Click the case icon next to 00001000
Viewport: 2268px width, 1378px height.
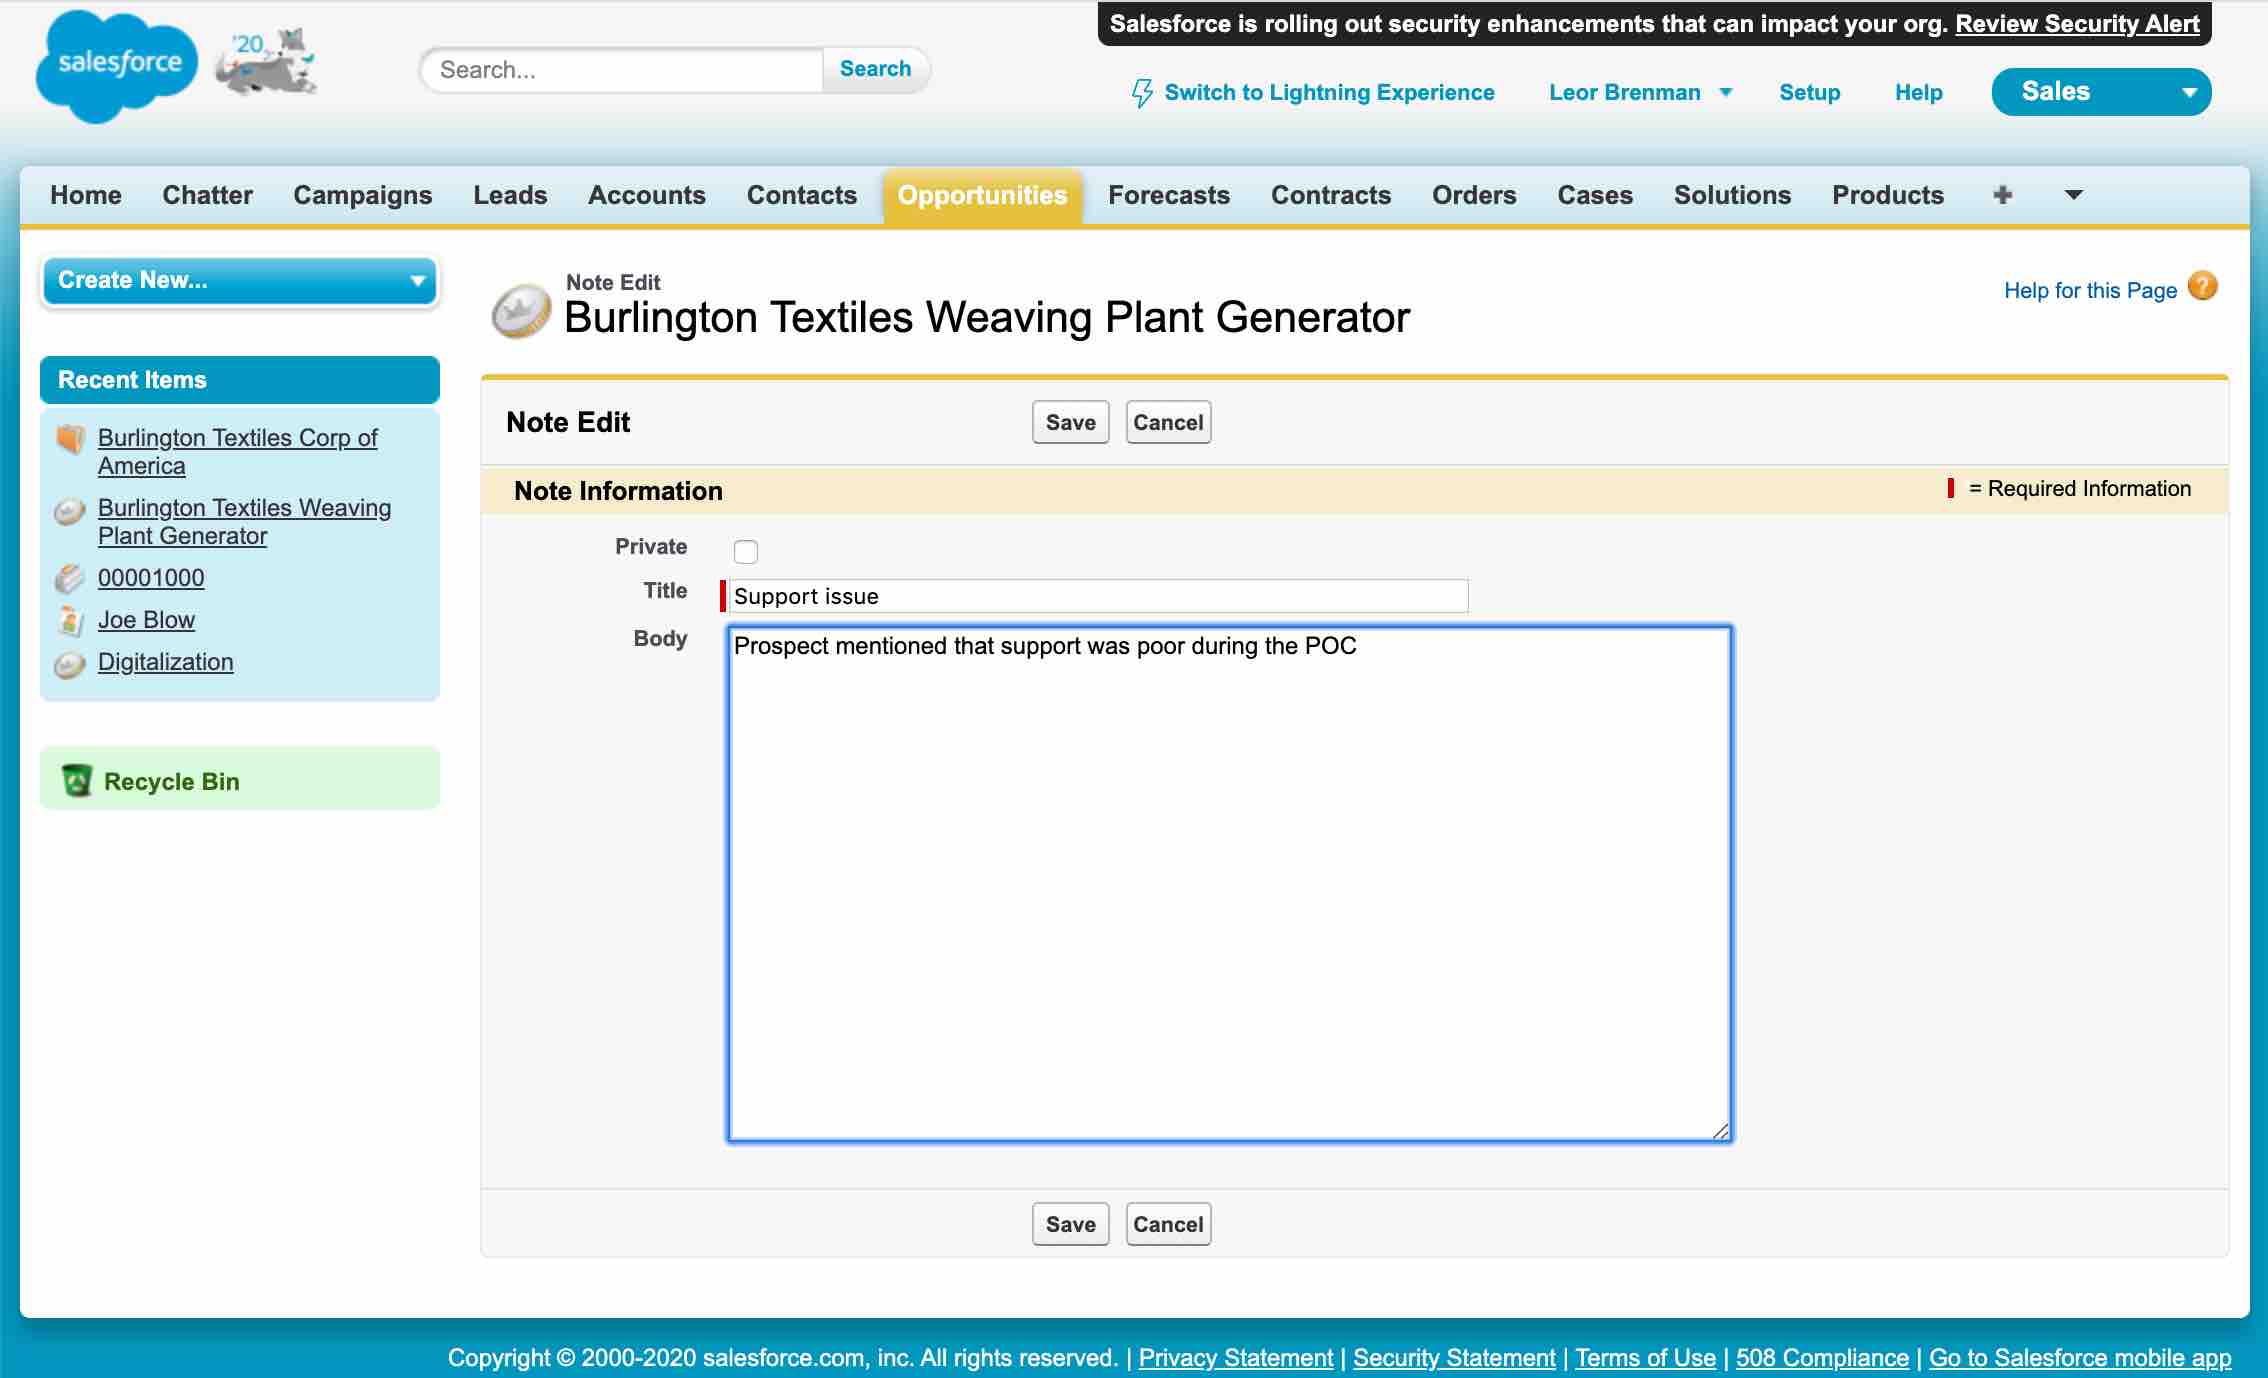click(69, 578)
